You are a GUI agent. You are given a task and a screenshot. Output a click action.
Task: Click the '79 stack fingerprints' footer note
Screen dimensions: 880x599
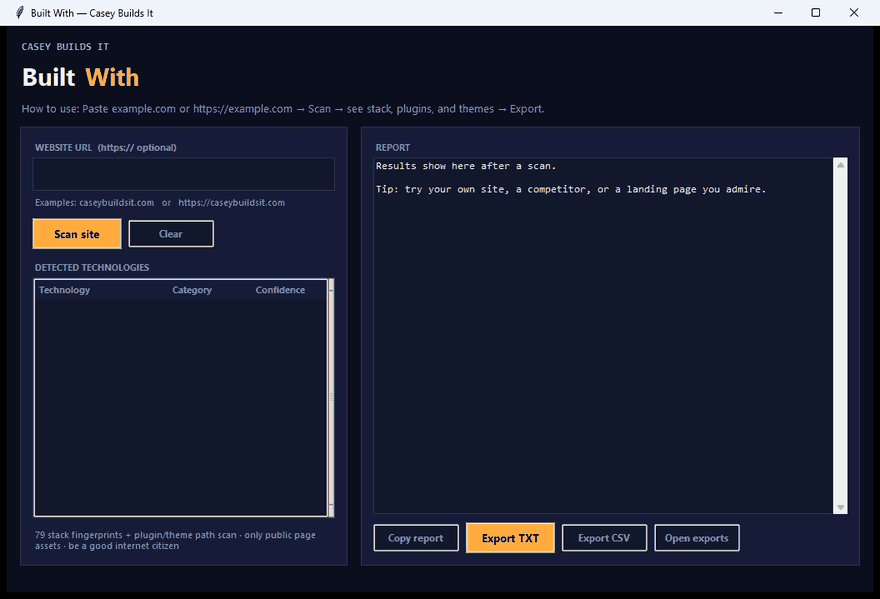175,540
